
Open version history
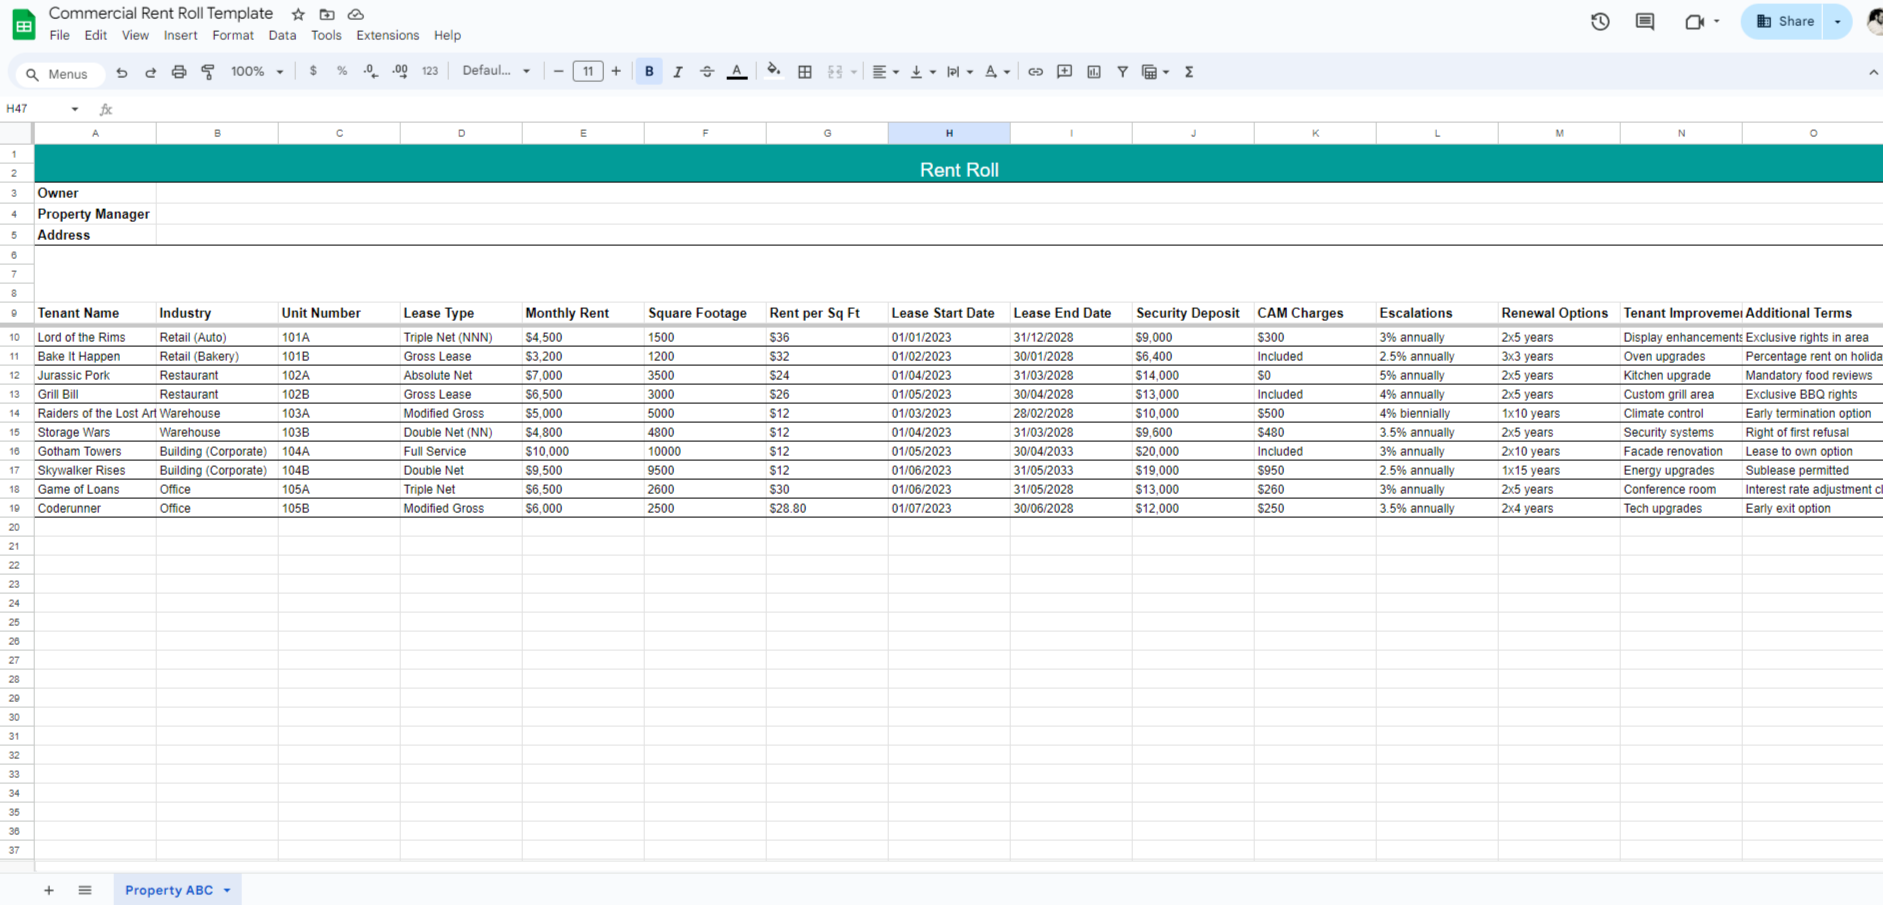[1599, 21]
